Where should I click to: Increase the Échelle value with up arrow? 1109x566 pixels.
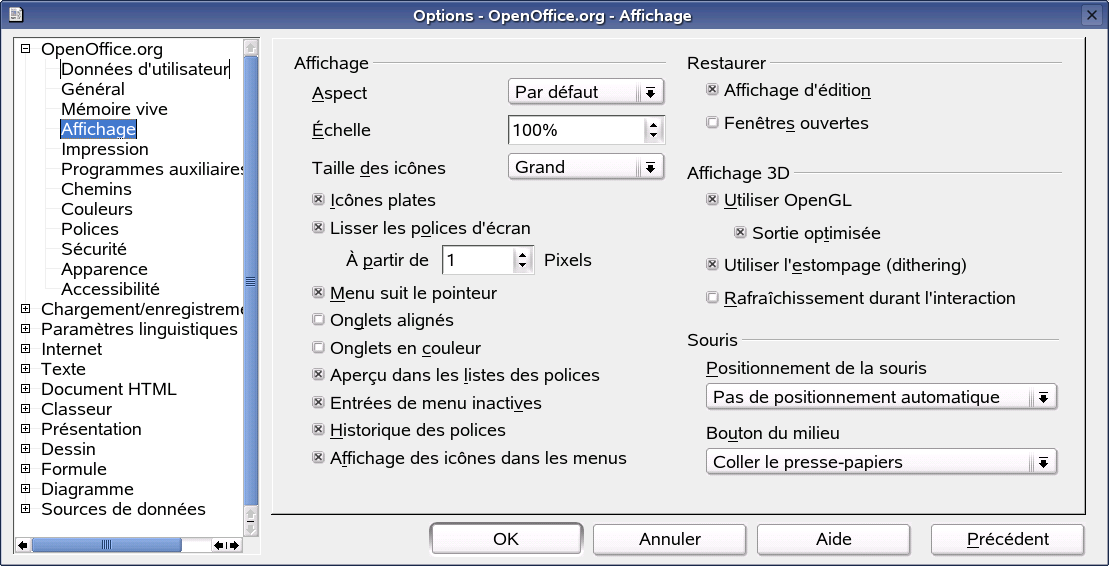654,124
